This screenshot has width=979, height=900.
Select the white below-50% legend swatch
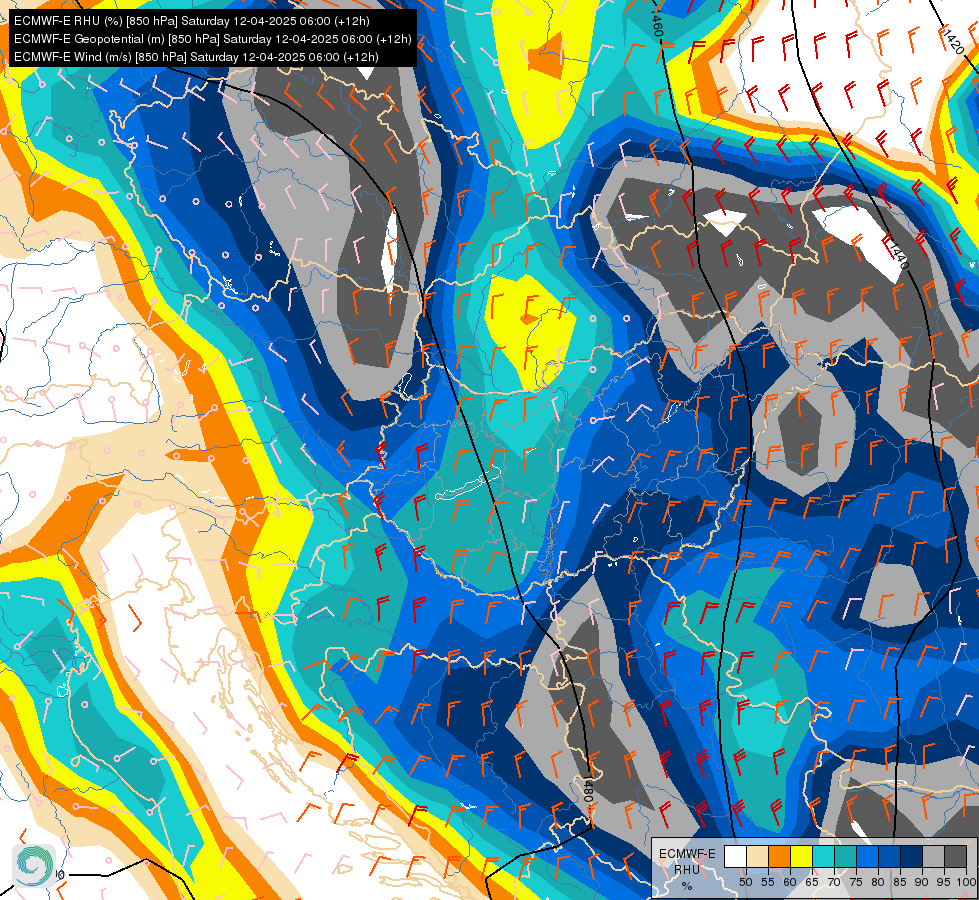(735, 856)
